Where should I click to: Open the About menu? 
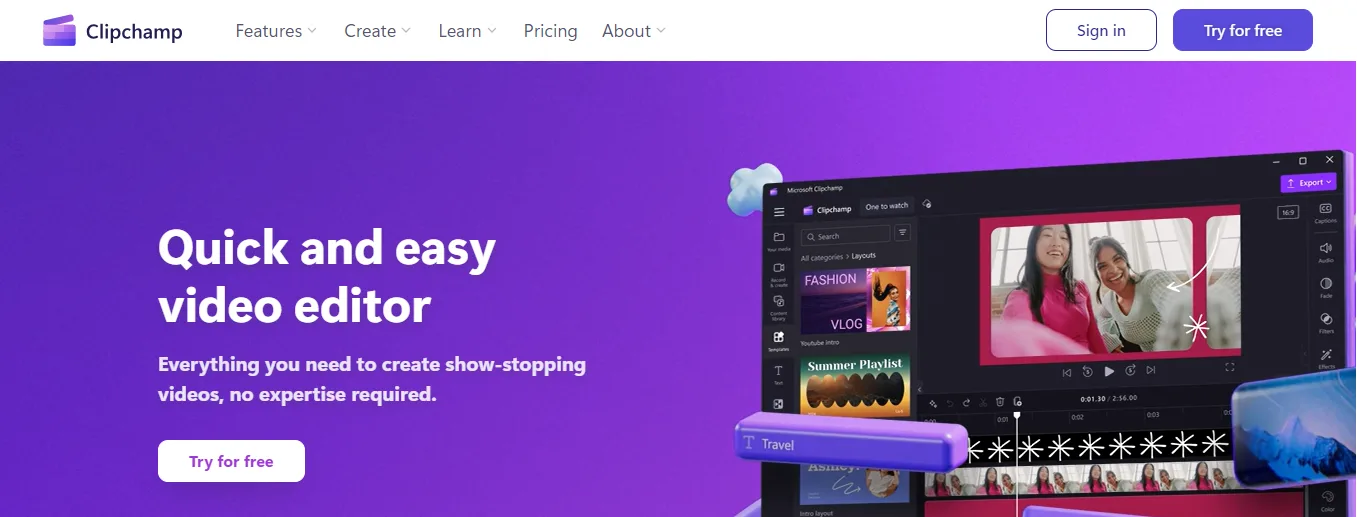(x=634, y=31)
